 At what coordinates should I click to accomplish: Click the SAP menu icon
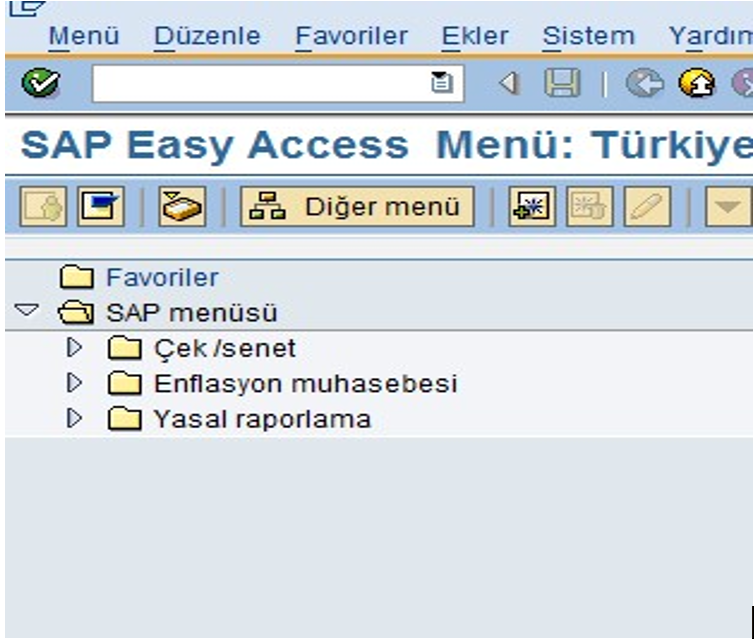[101, 206]
